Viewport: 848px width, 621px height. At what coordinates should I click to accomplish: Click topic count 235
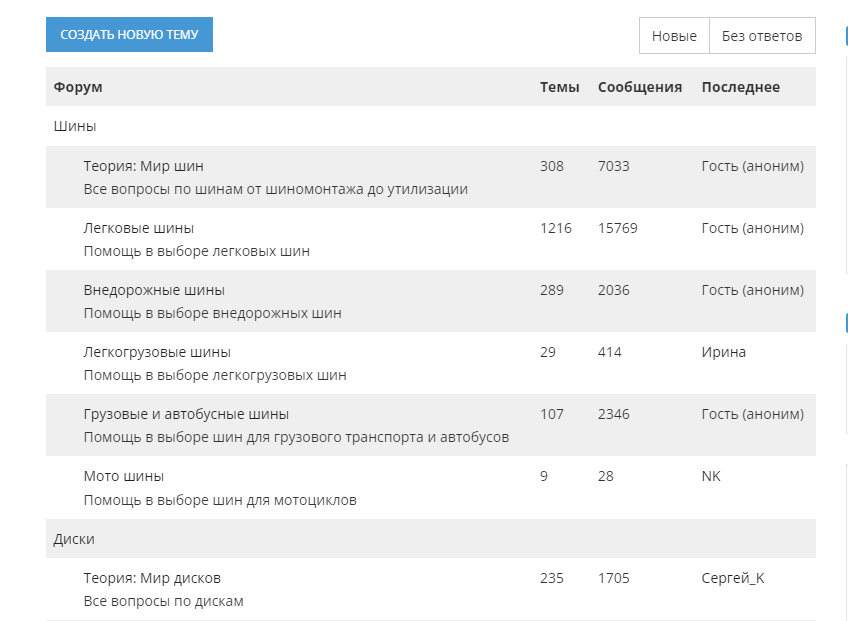pyautogui.click(x=552, y=578)
